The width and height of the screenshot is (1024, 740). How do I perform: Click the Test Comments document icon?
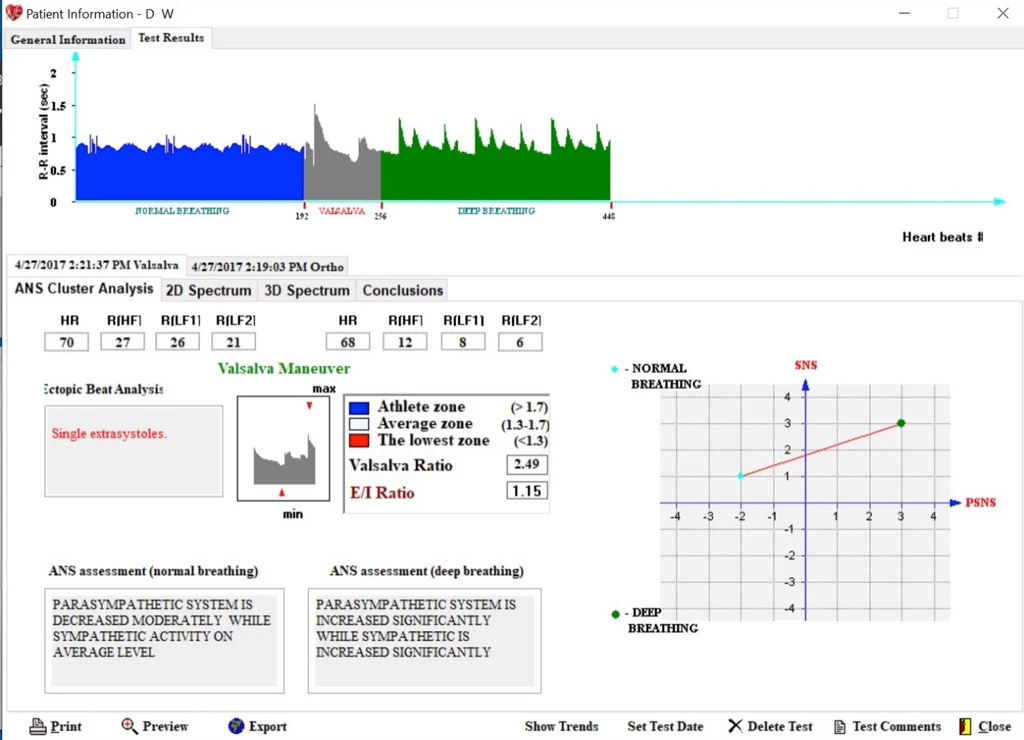pos(840,726)
